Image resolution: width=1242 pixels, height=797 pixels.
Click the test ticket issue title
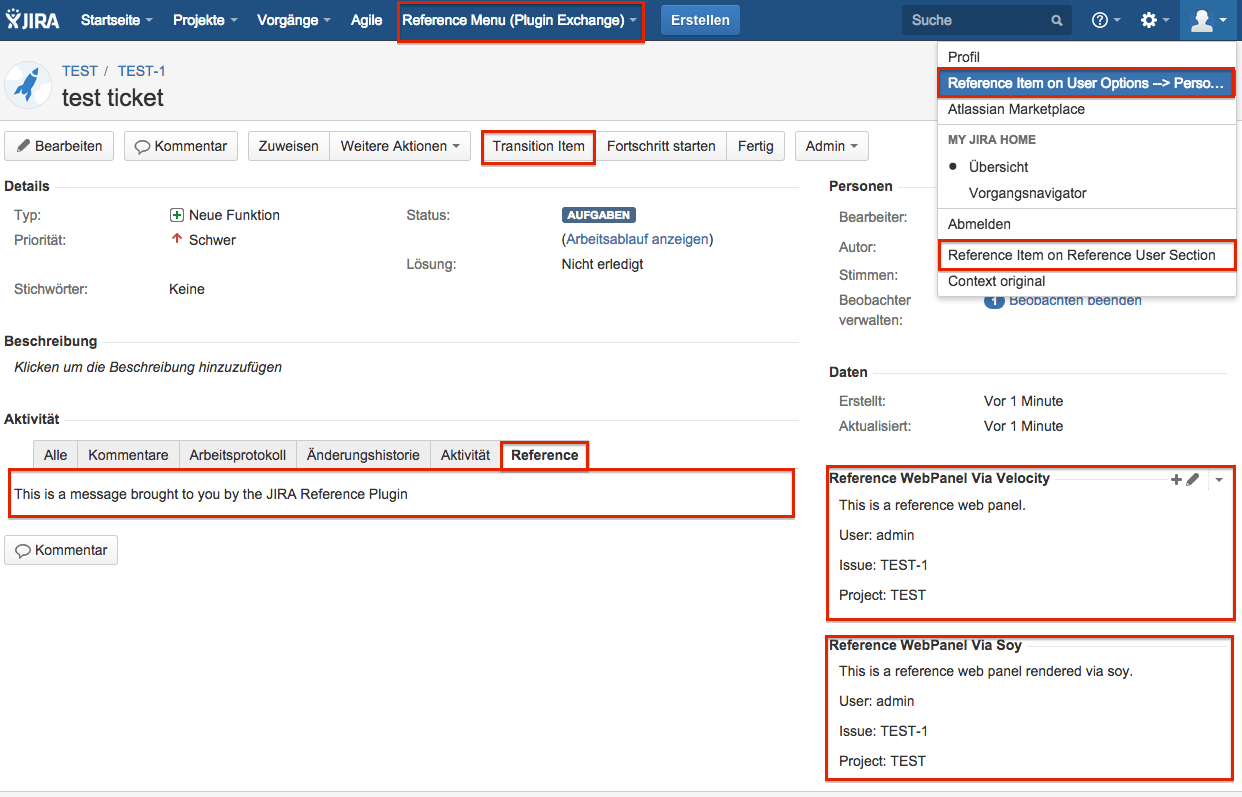(113, 97)
